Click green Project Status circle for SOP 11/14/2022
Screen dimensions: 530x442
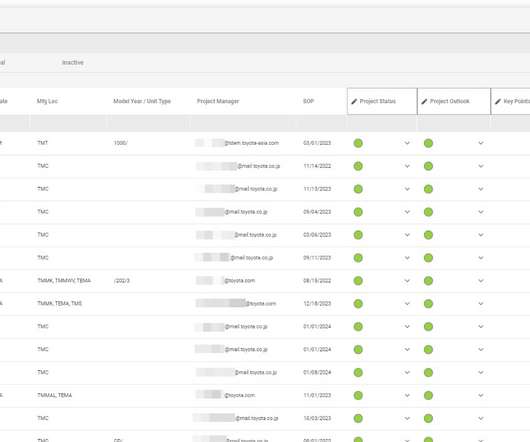[358, 166]
